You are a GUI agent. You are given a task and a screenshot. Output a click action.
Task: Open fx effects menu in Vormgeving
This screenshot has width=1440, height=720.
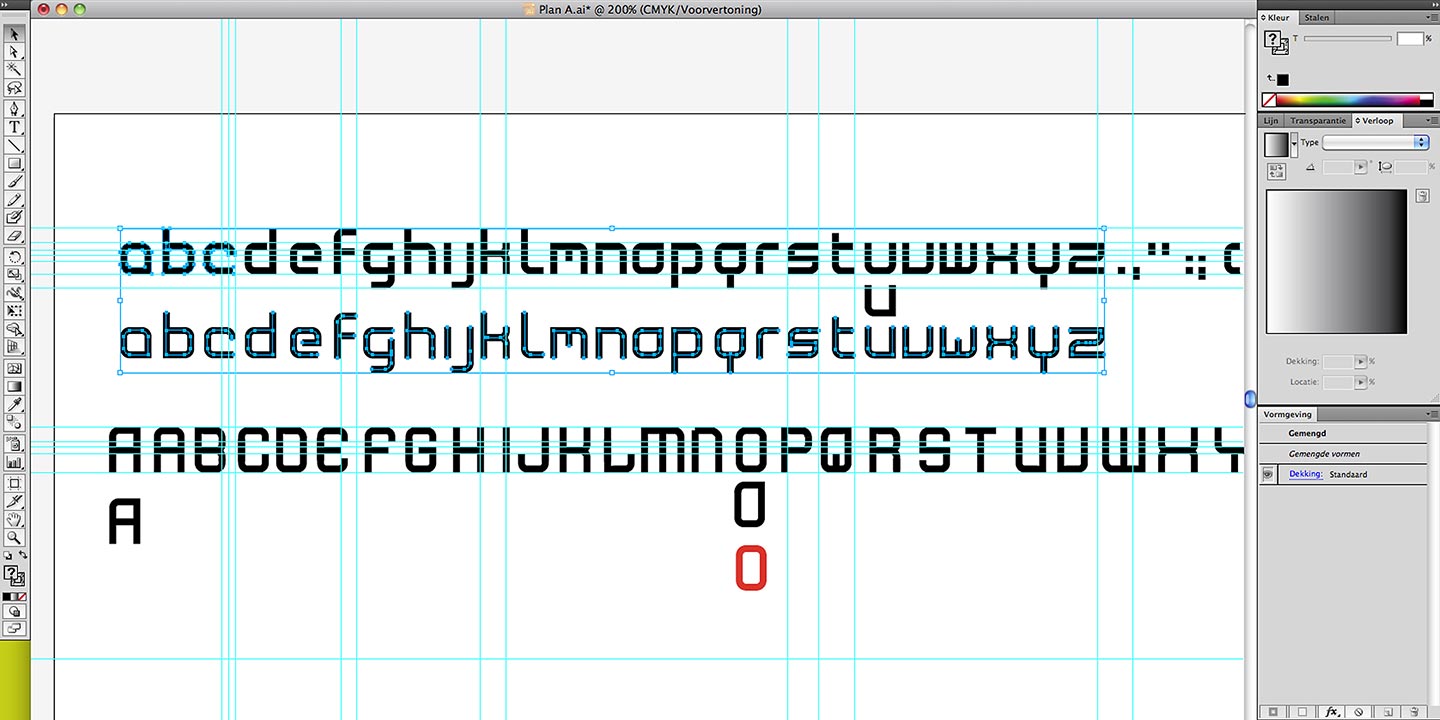pos(1333,712)
